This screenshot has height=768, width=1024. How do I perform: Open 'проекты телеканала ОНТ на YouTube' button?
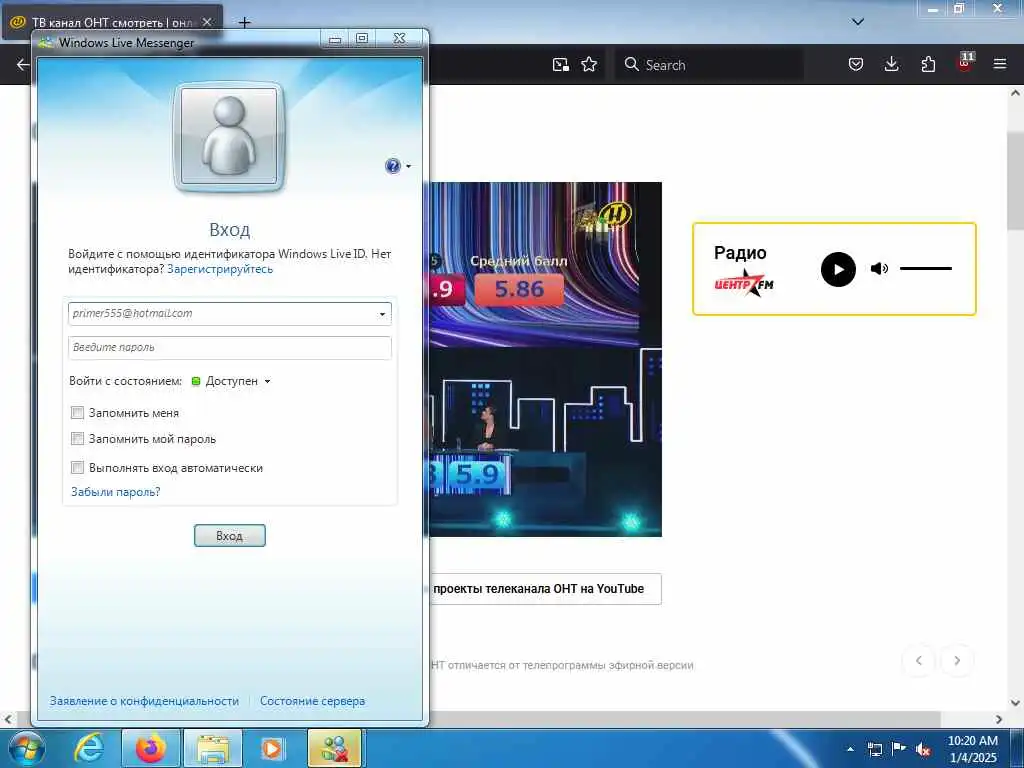tap(545, 589)
